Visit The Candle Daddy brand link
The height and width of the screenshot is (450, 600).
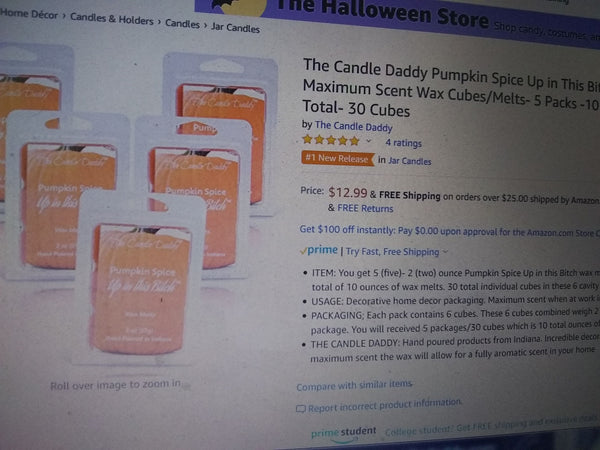click(x=353, y=126)
